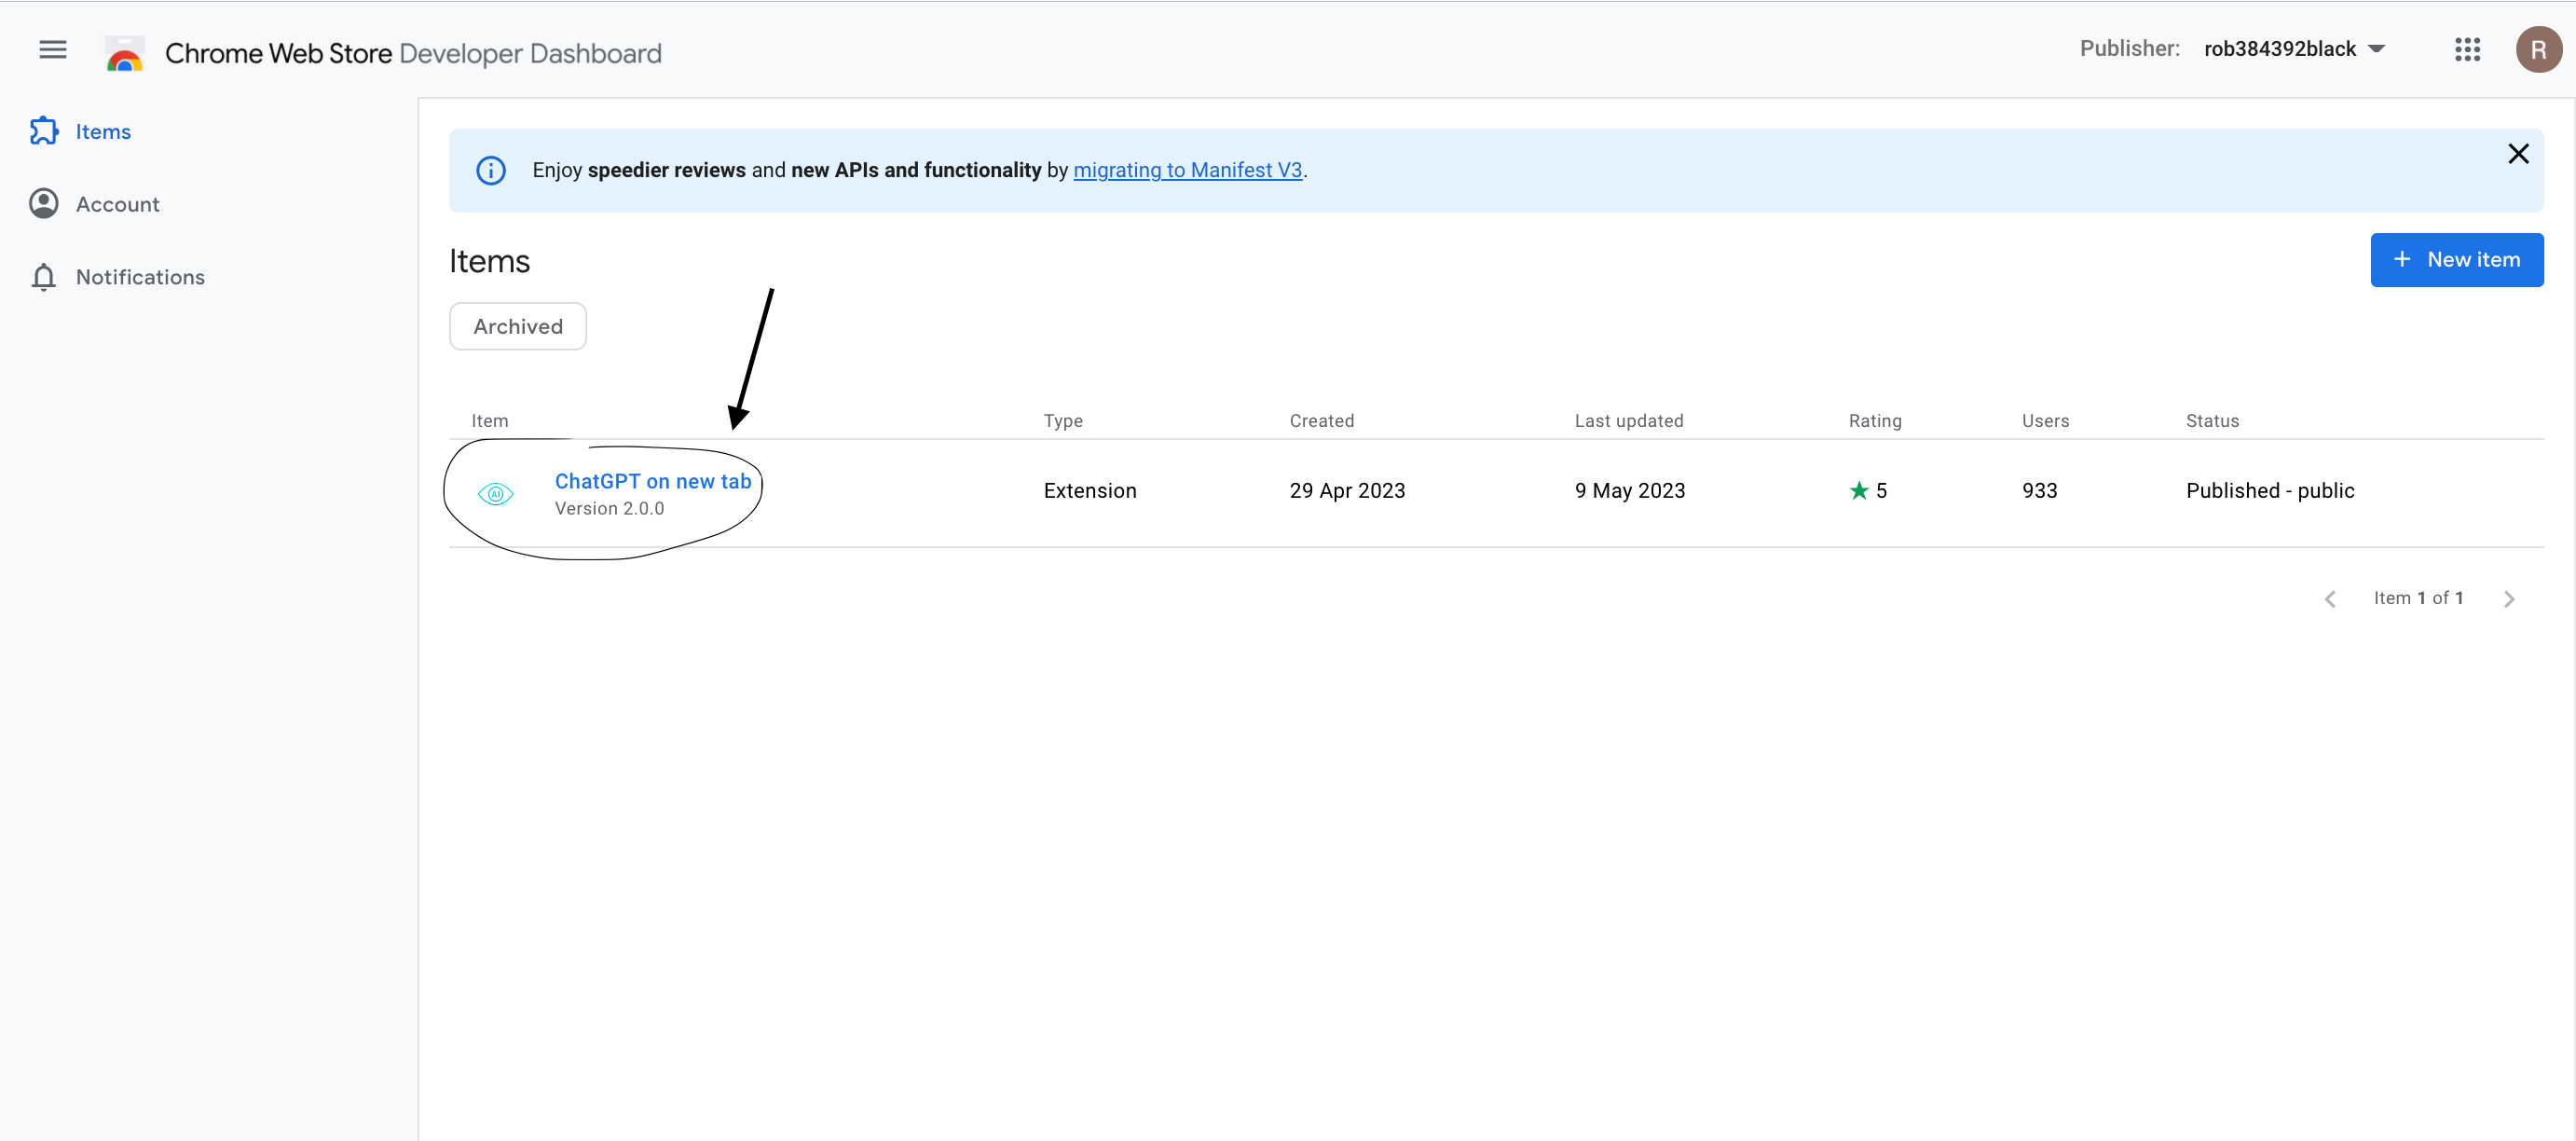Viewport: 2576px width, 1141px height.
Task: Click the info icon in banner
Action: [490, 170]
